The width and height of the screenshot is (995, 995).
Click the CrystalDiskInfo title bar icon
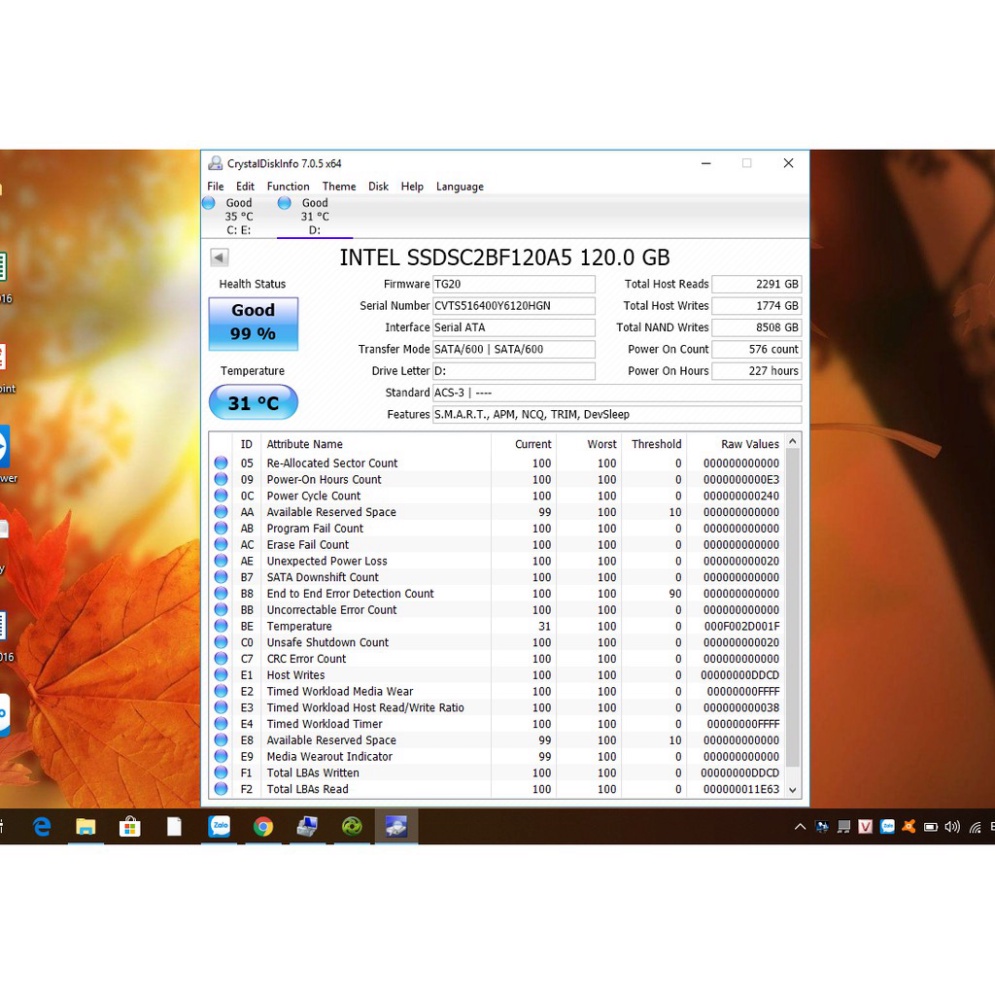[x=216, y=163]
